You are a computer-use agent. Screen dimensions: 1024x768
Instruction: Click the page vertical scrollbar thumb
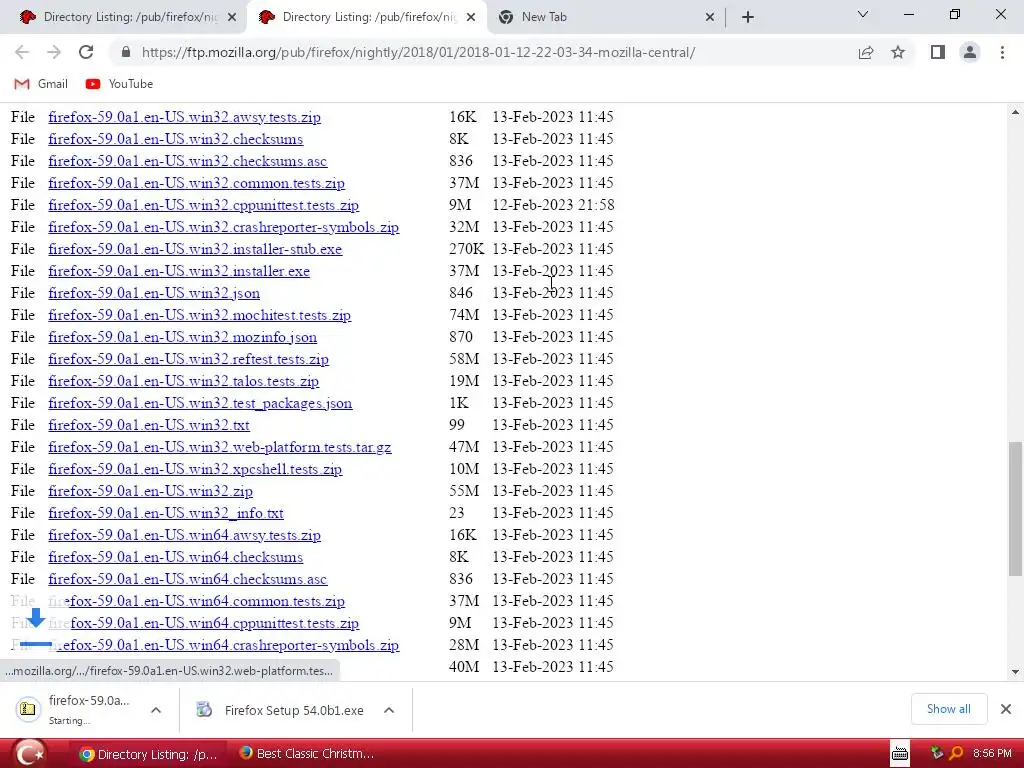click(x=1015, y=509)
